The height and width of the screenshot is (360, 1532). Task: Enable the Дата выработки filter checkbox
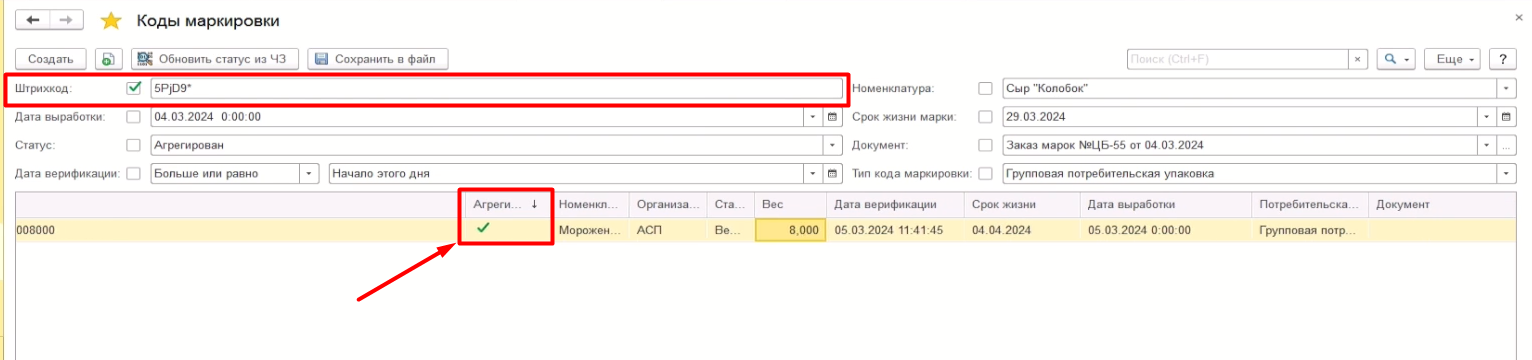click(x=134, y=116)
